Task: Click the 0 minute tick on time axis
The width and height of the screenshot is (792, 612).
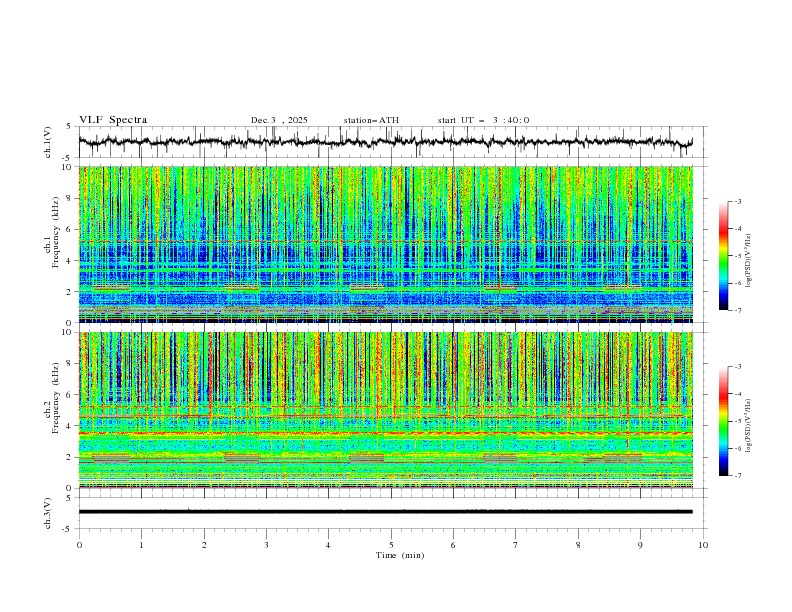Action: tap(79, 544)
